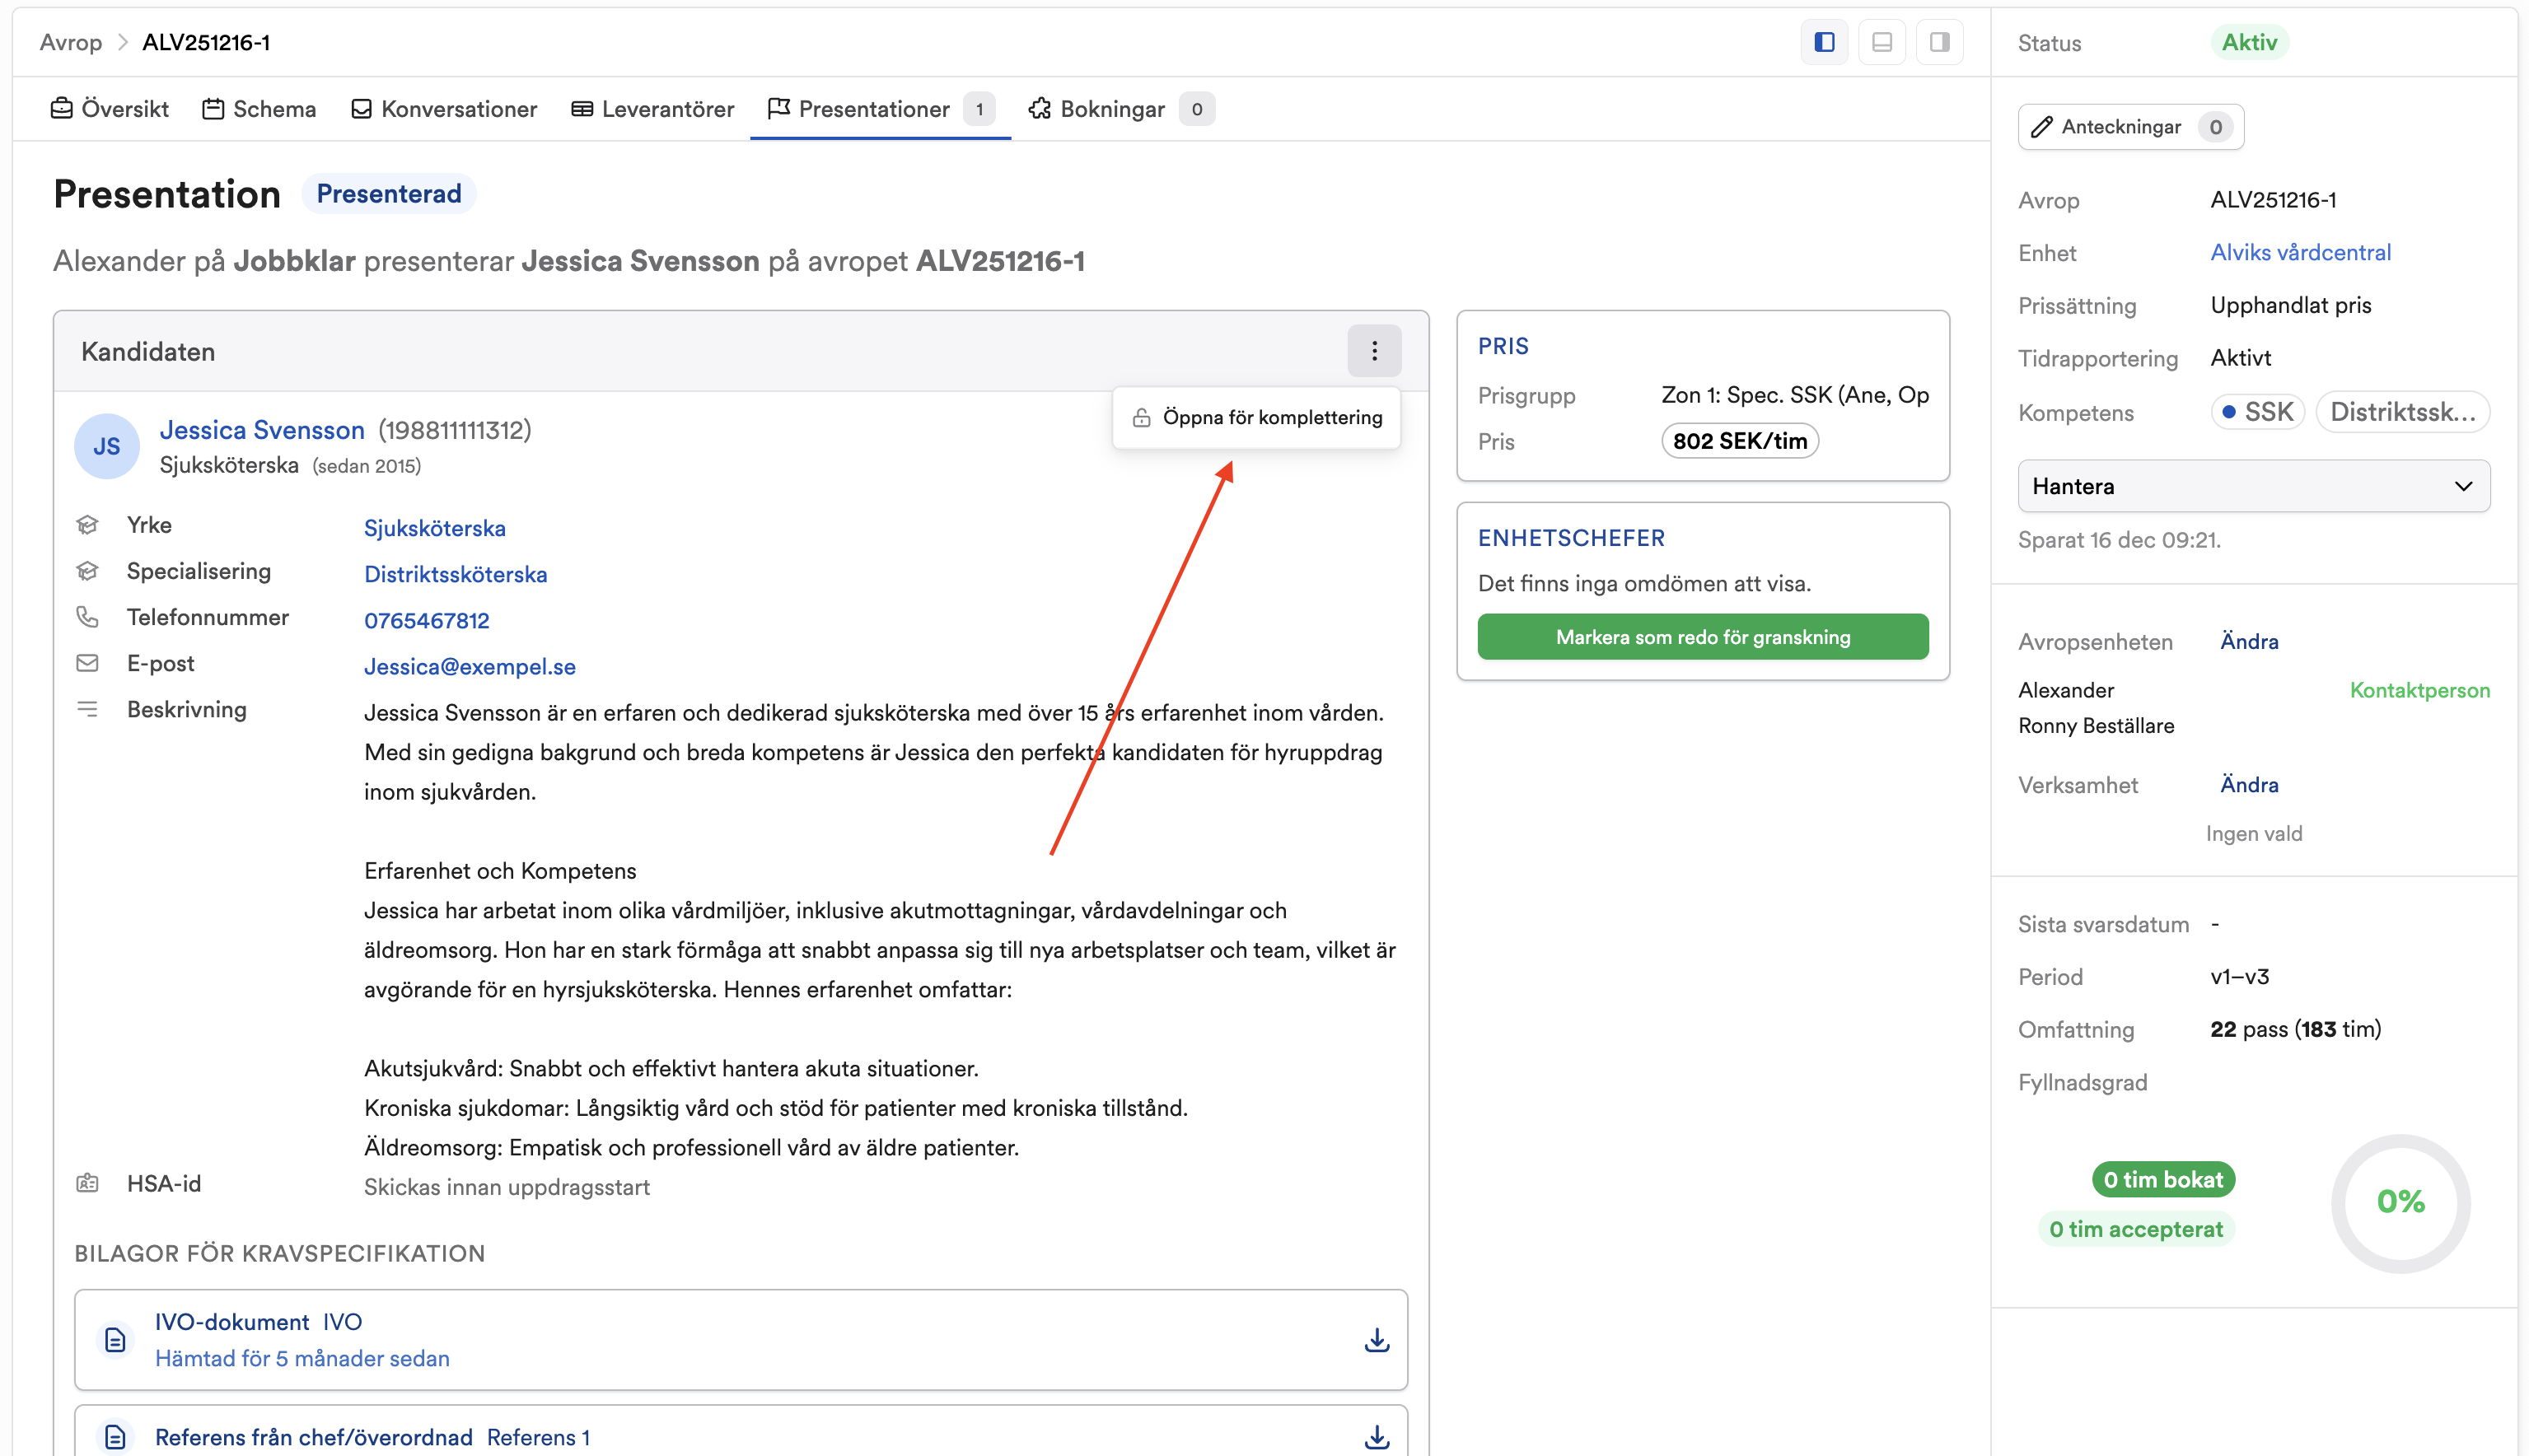Click the 0 tim bokat badge
Viewport: 2529px width, 1456px height.
click(2164, 1180)
